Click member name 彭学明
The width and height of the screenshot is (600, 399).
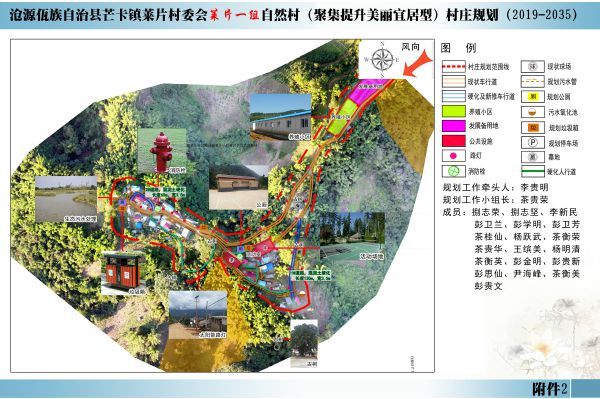[528, 225]
